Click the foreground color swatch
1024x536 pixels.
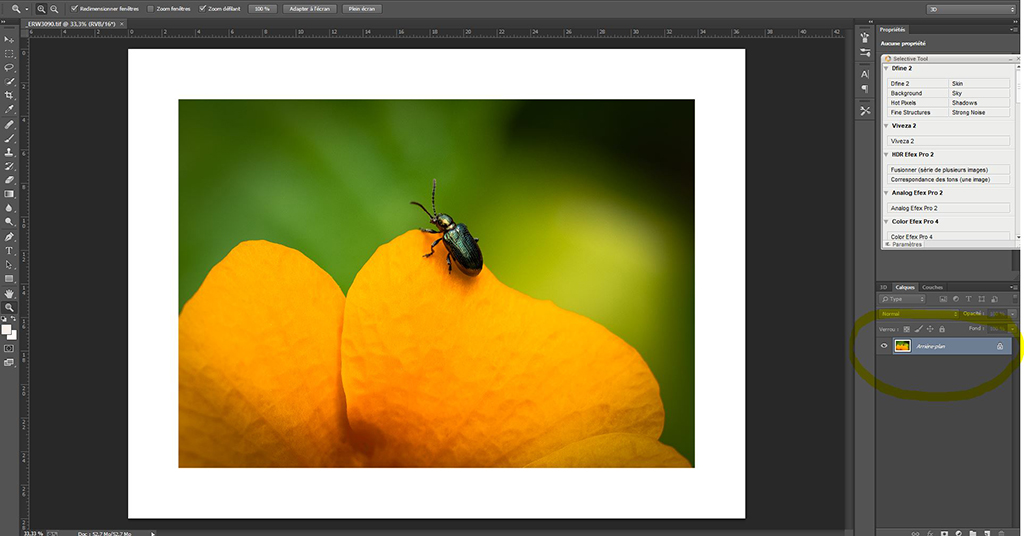point(7,328)
